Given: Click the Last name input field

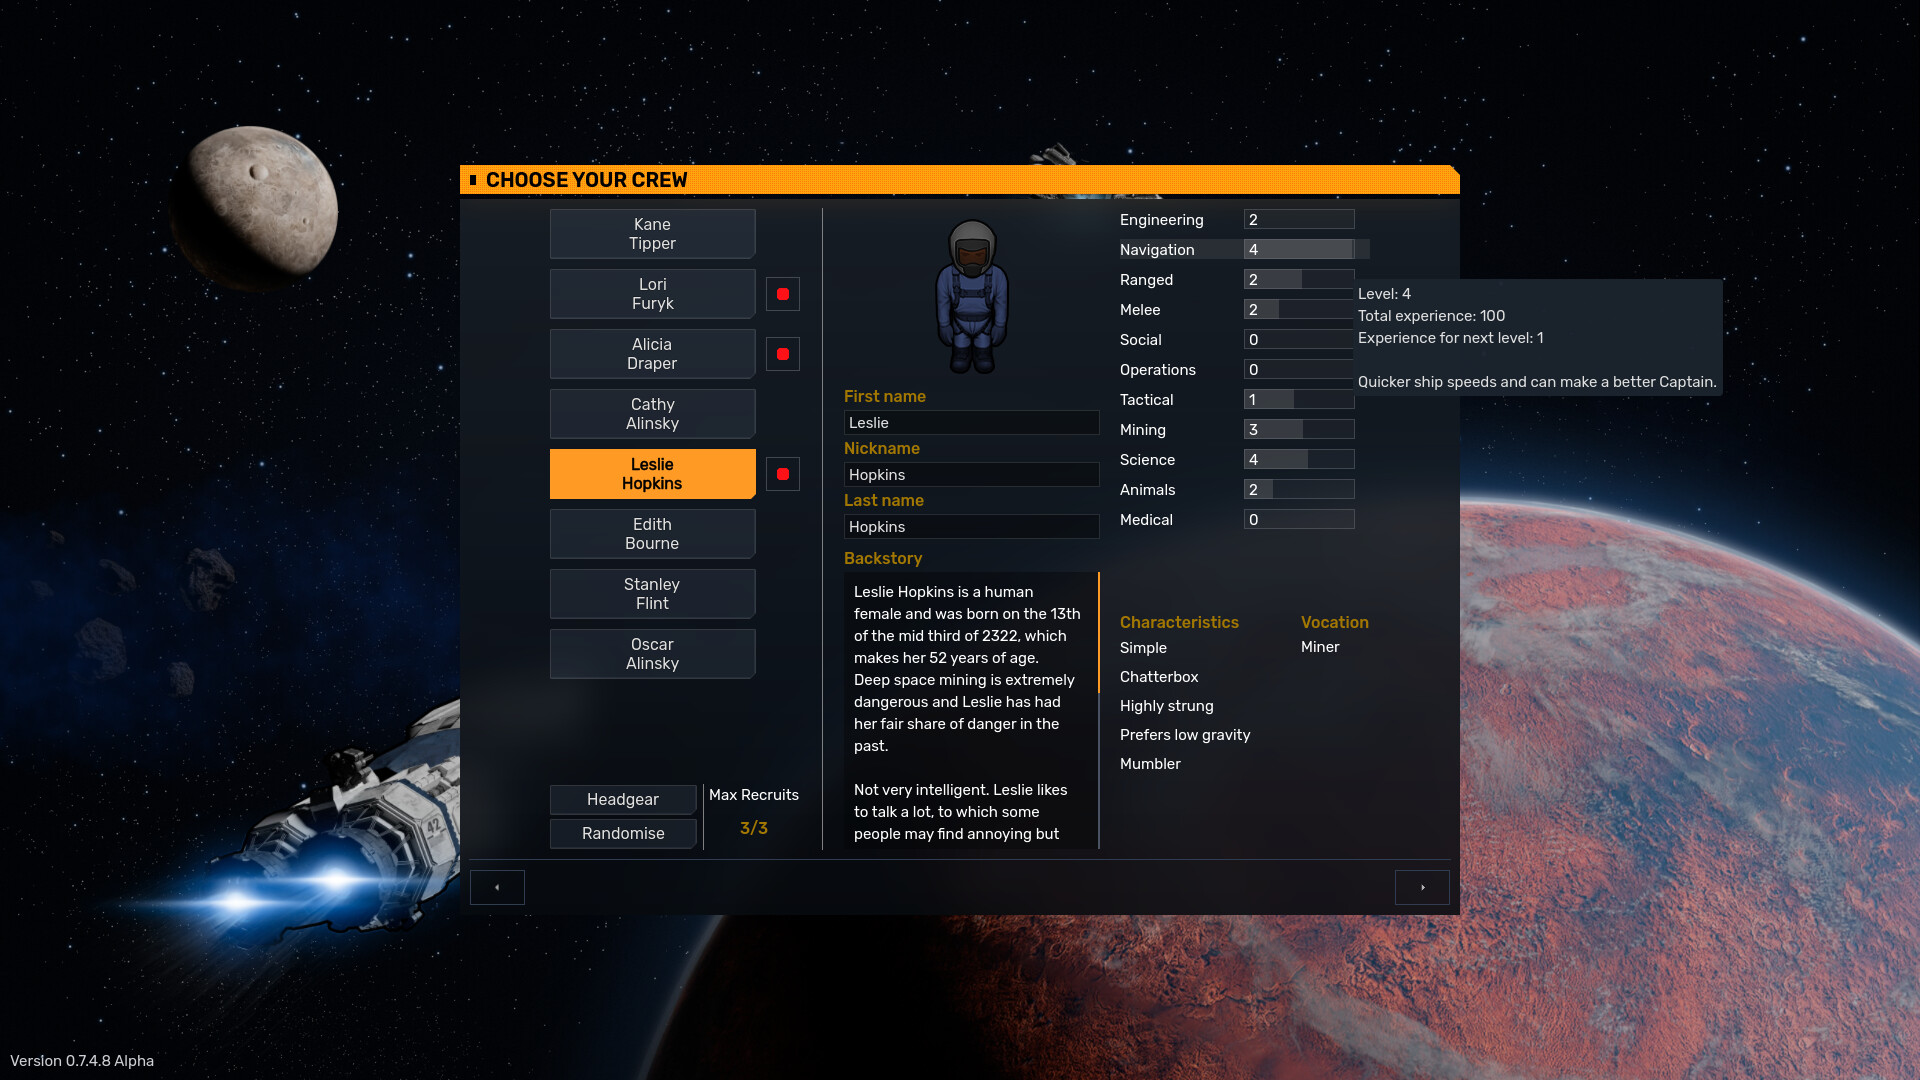Looking at the screenshot, I should [971, 526].
